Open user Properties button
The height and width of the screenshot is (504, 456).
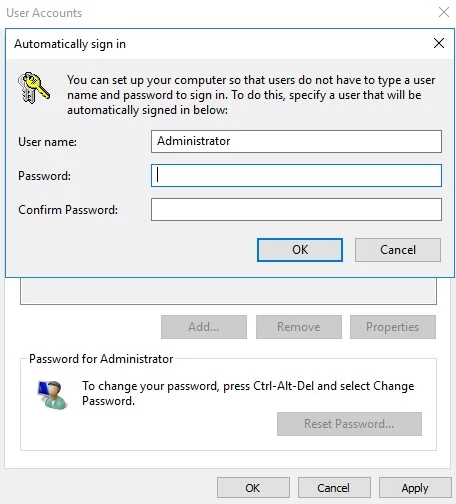[x=393, y=327]
